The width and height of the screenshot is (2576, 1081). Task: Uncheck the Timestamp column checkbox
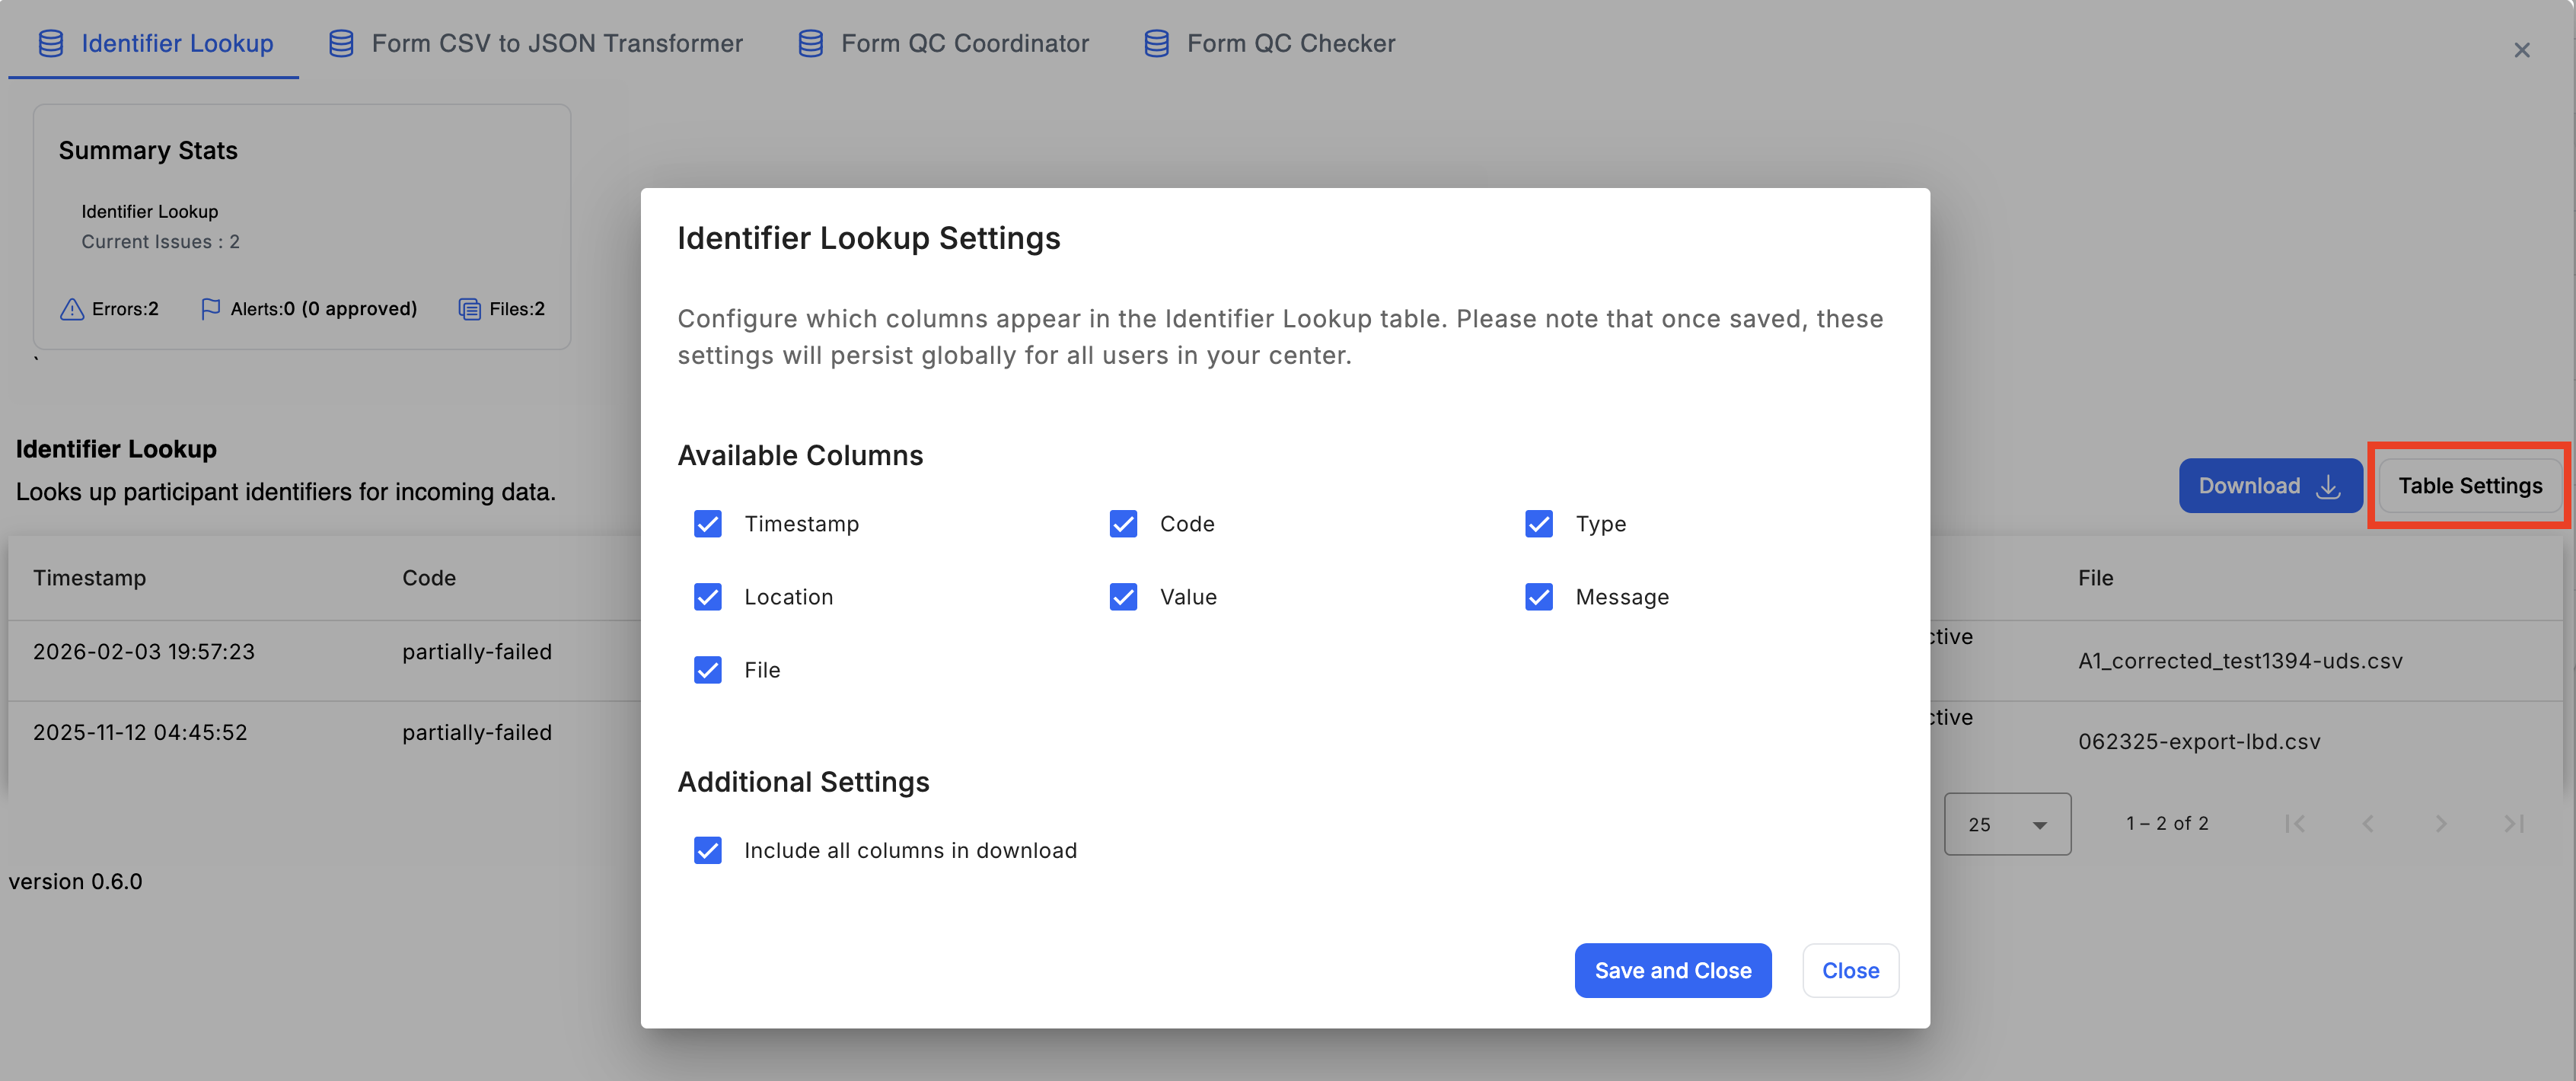click(708, 524)
